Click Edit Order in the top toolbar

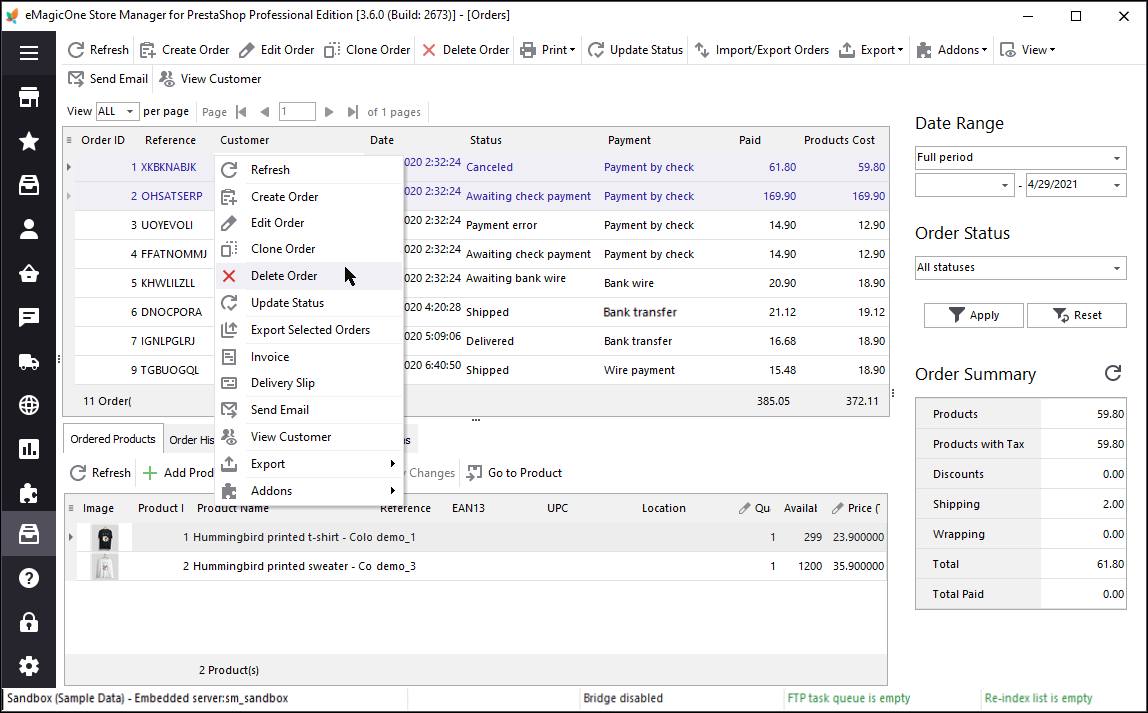(277, 50)
